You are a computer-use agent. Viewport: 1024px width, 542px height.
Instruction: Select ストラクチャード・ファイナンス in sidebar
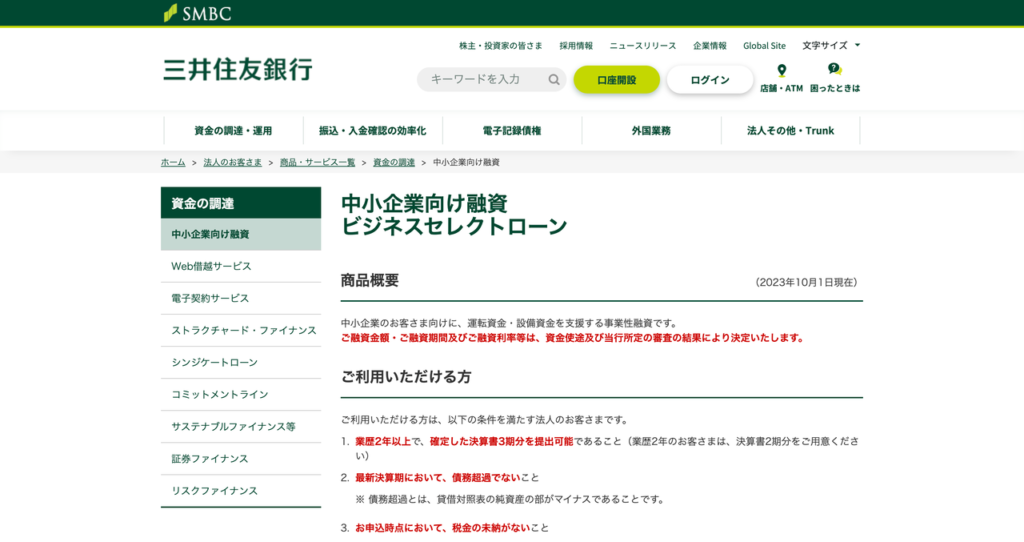pos(241,330)
